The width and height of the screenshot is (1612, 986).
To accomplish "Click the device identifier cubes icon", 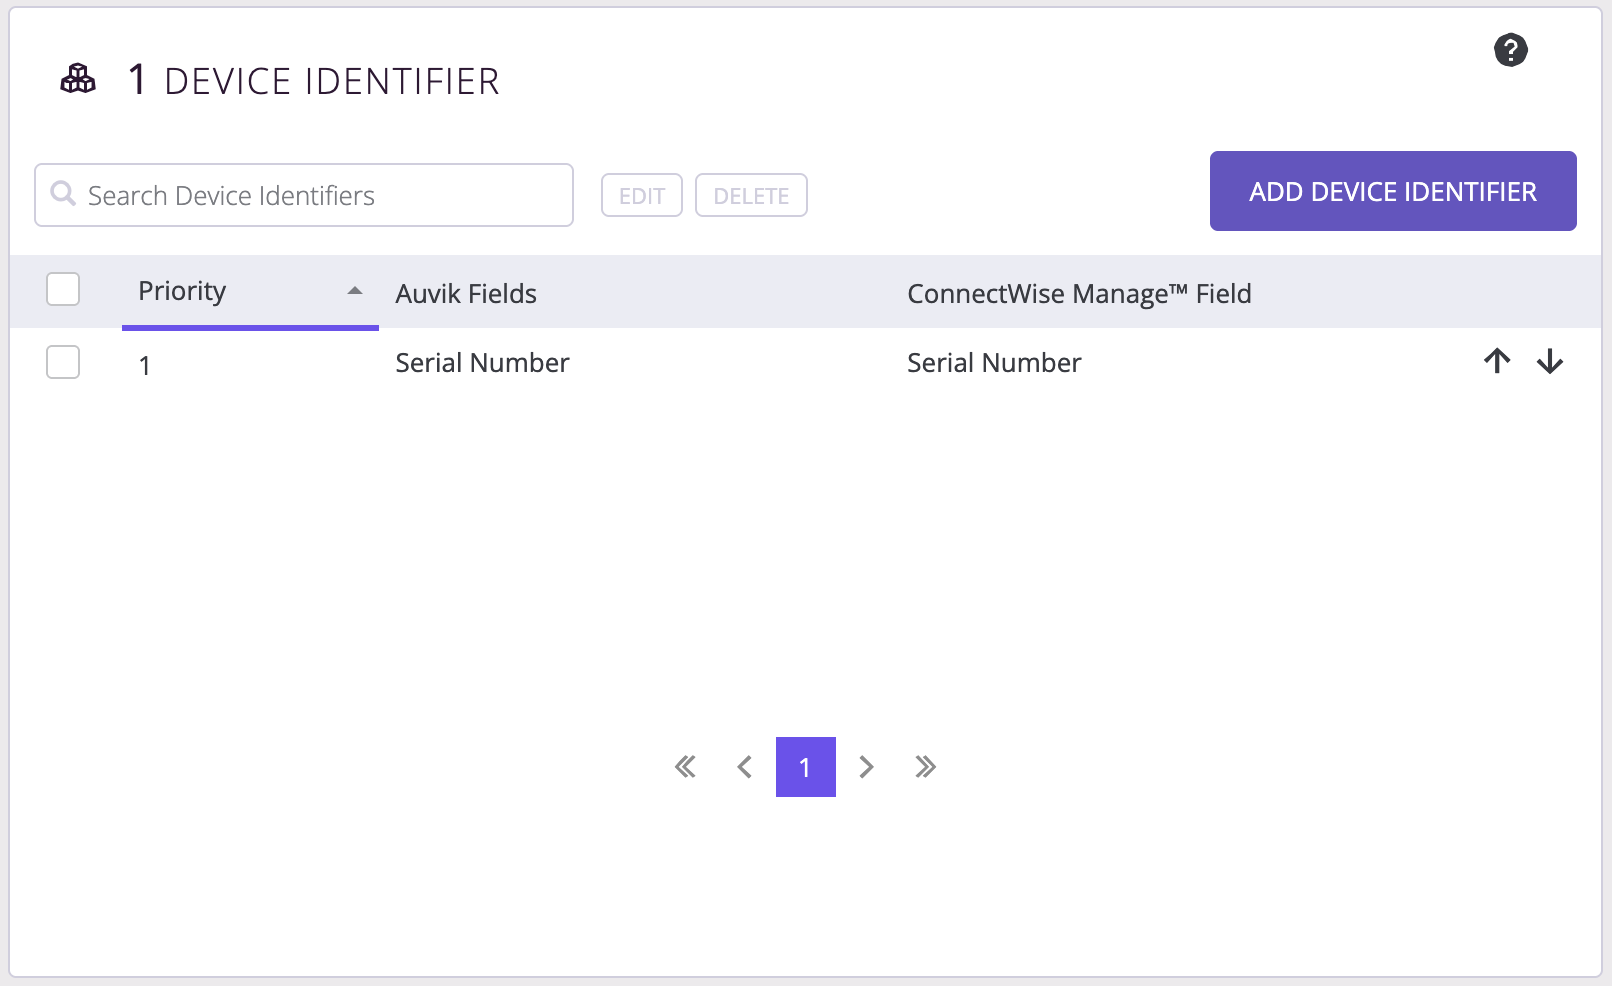I will [x=78, y=79].
